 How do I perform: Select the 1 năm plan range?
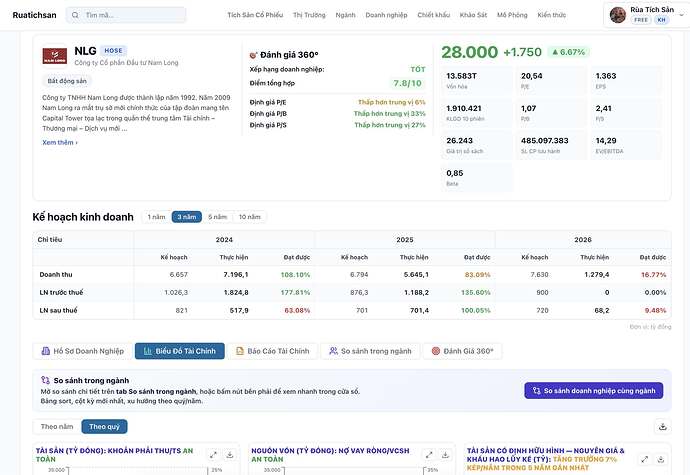pyautogui.click(x=157, y=217)
